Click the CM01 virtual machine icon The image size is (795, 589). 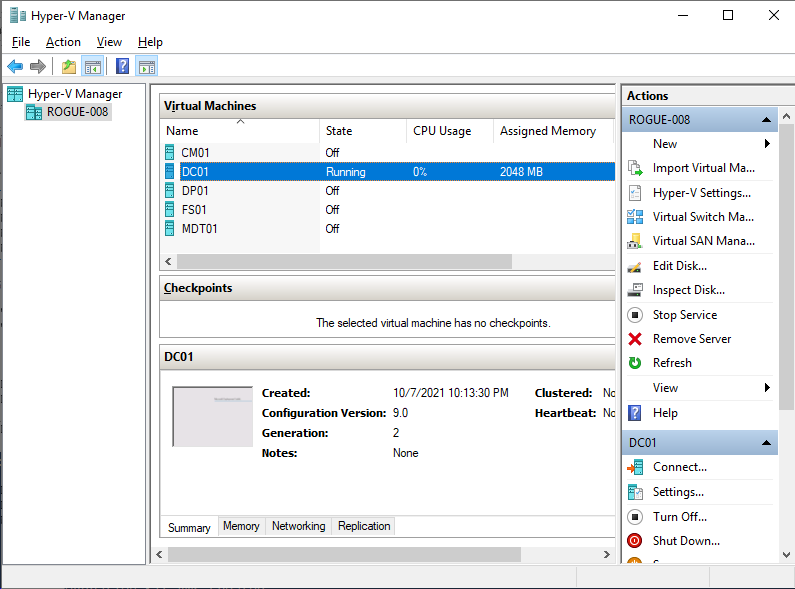coord(170,152)
